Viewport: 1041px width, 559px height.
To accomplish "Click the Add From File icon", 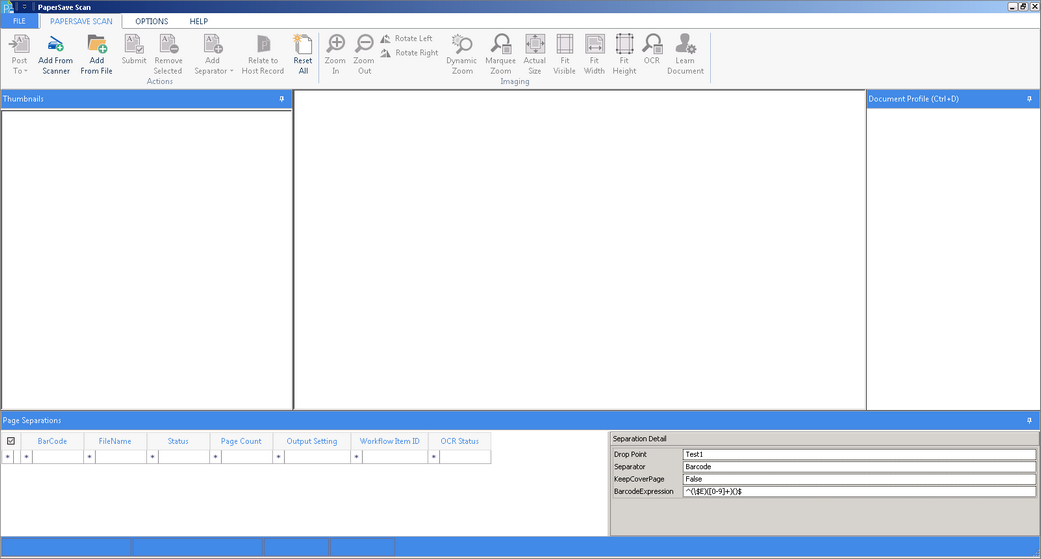I will [x=97, y=44].
